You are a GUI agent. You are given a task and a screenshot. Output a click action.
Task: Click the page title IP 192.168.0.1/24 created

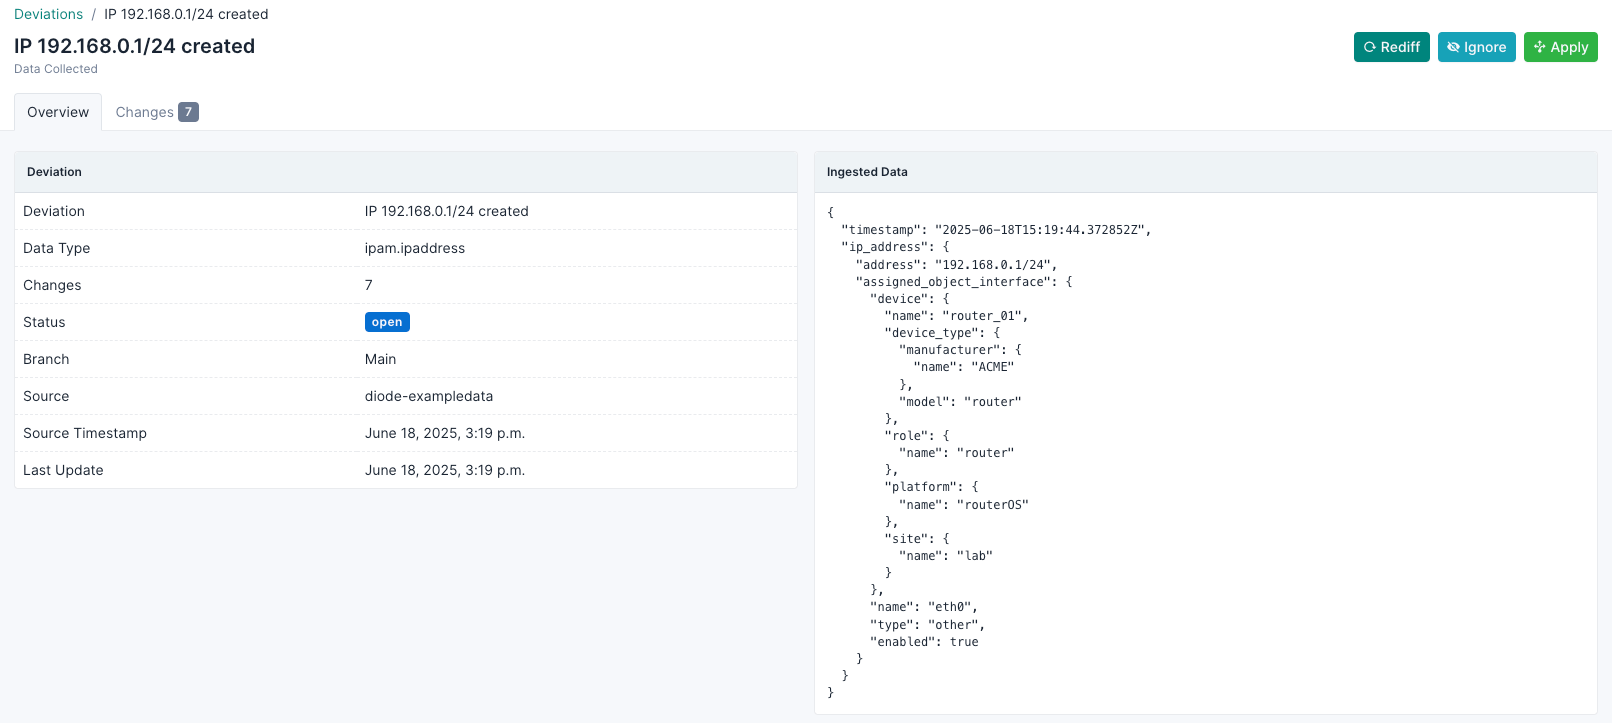pos(134,46)
